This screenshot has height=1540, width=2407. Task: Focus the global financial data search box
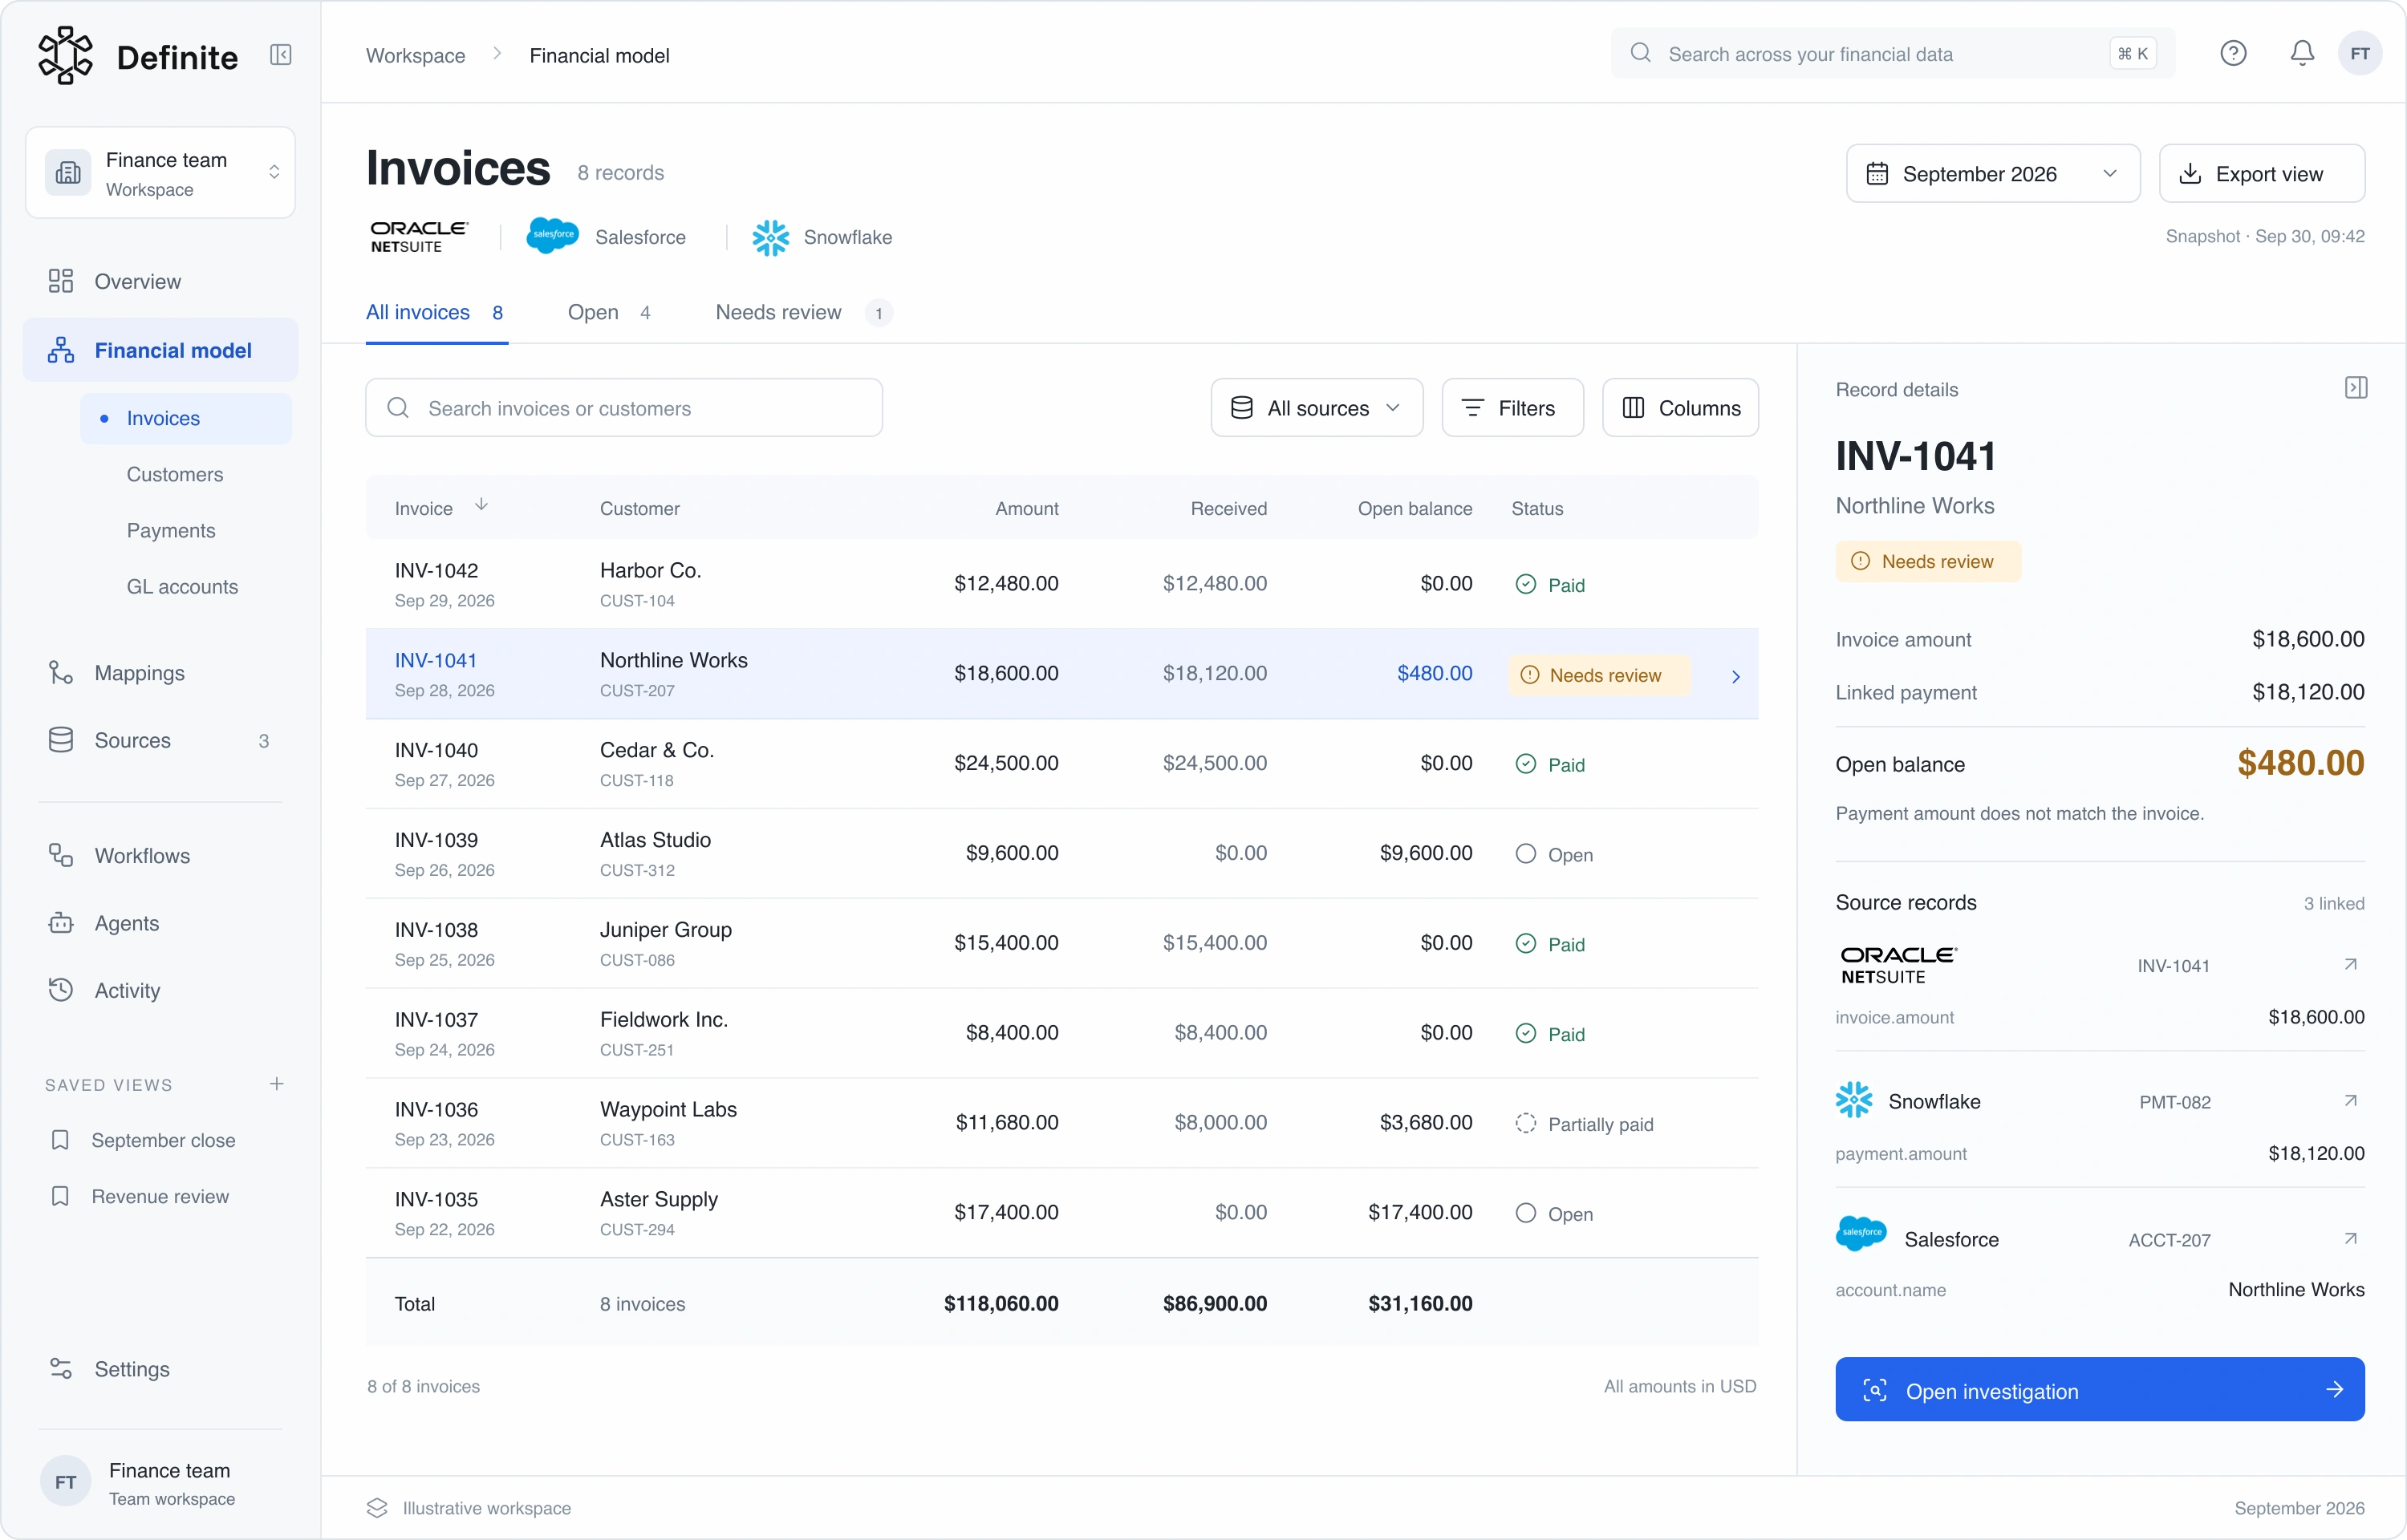pos(1892,54)
